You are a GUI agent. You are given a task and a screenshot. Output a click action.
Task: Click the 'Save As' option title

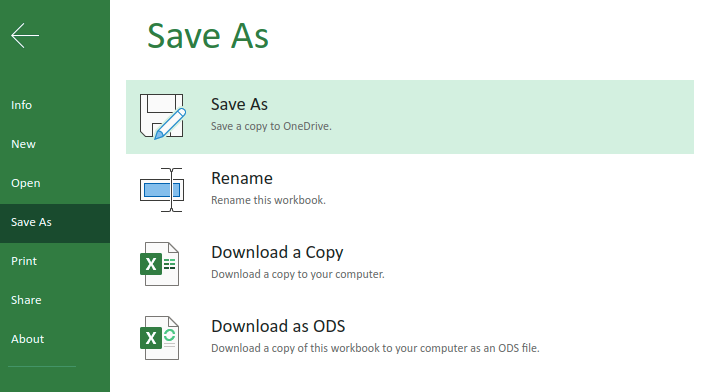pyautogui.click(x=239, y=105)
